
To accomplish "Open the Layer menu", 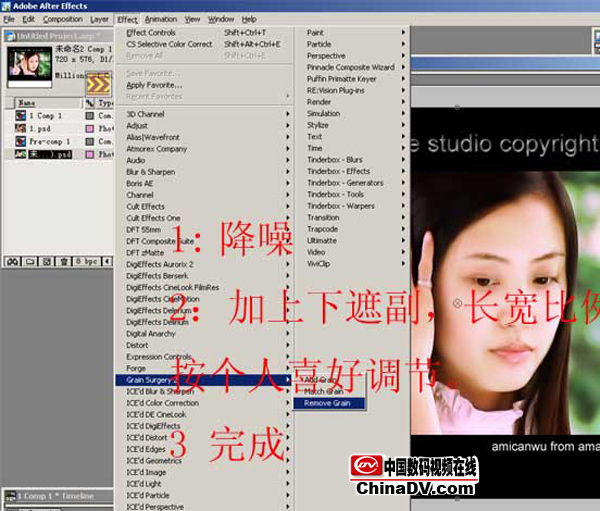I will pyautogui.click(x=99, y=19).
